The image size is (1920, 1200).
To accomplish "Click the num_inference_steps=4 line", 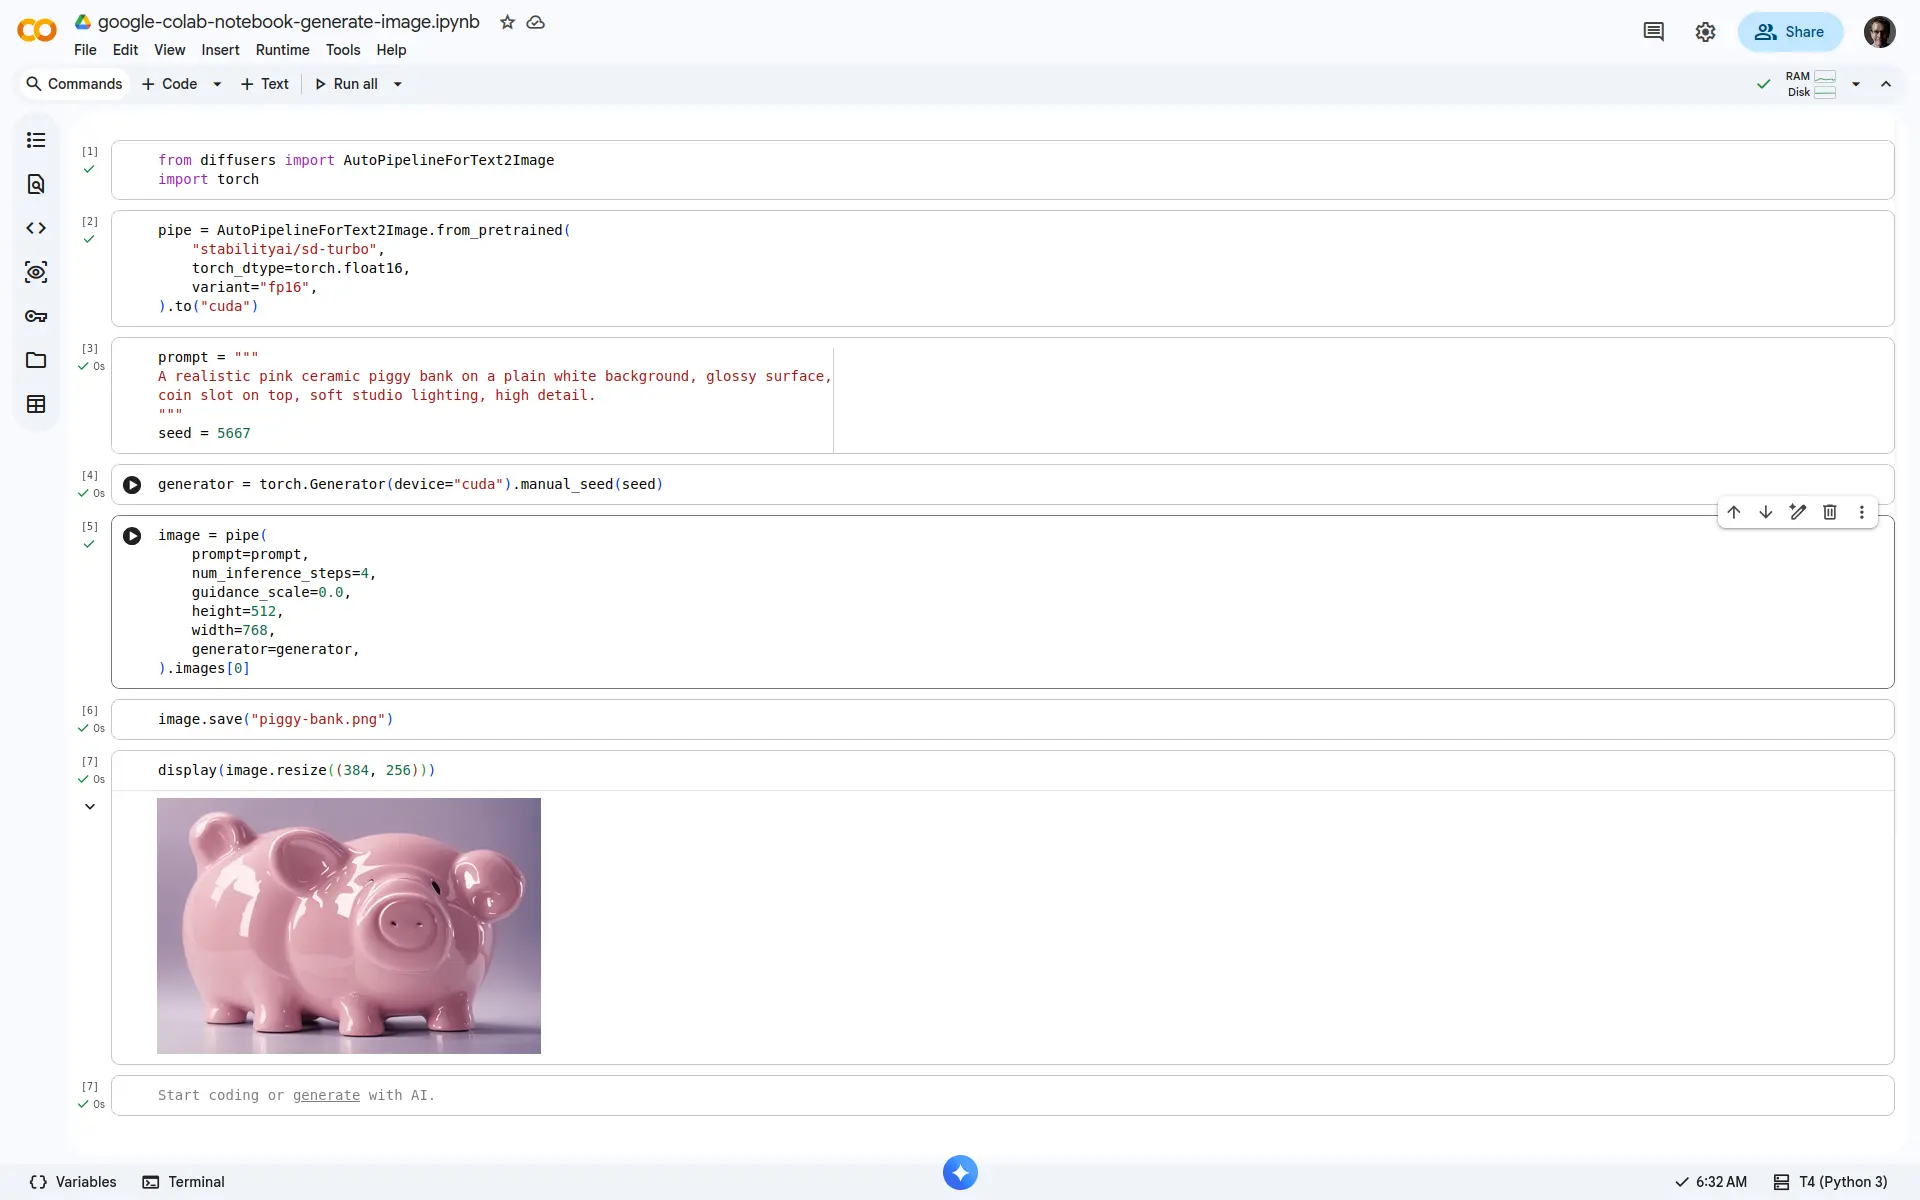I will 284,573.
